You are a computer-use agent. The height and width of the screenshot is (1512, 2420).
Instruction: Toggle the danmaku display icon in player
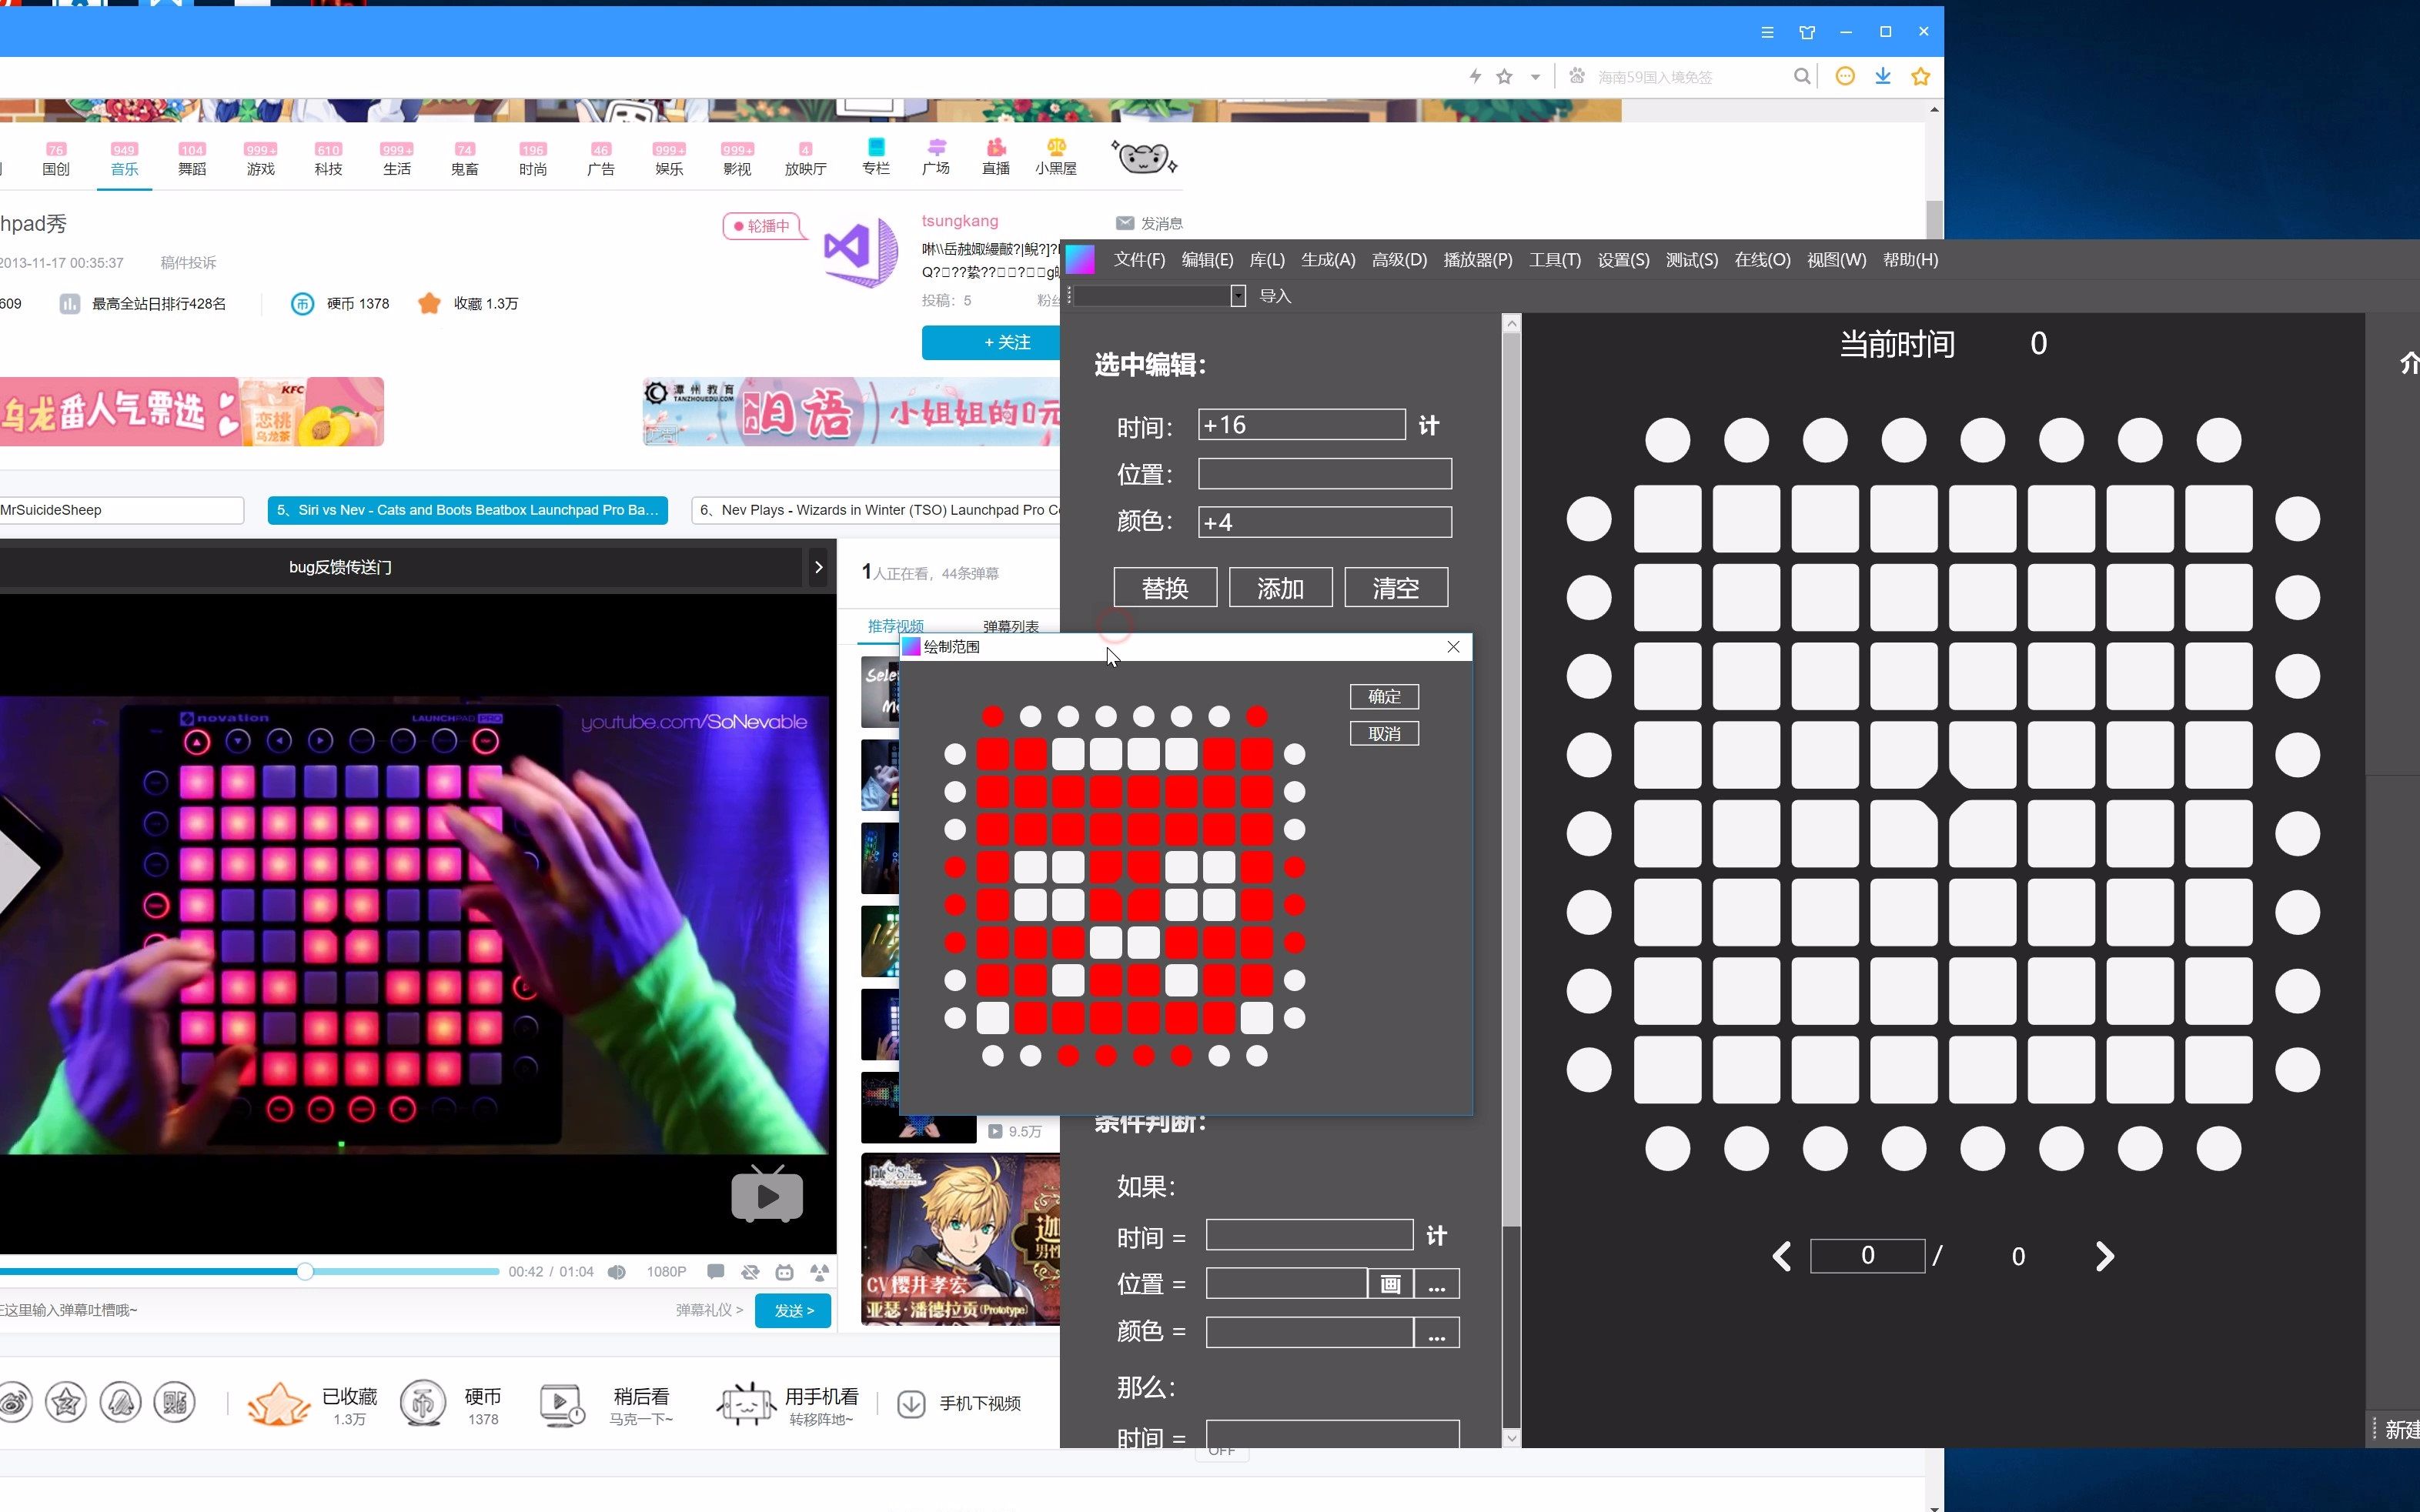pyautogui.click(x=715, y=1272)
